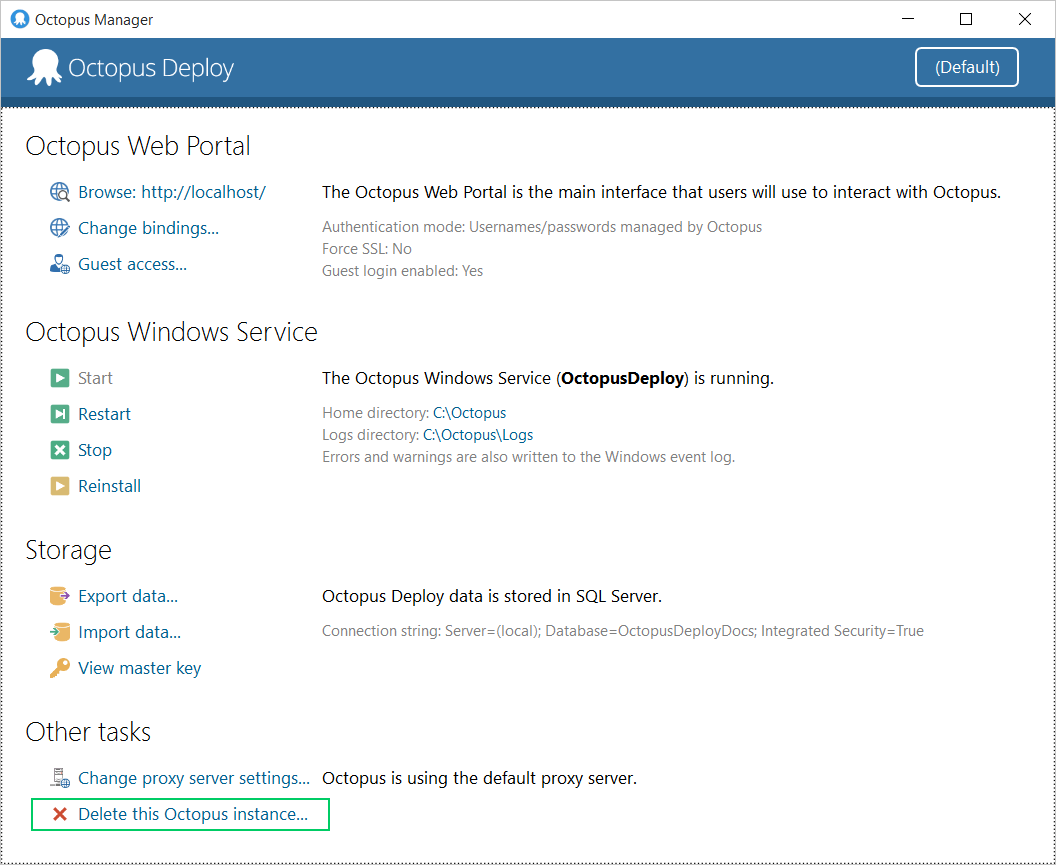
Task: Click the master key icon
Action: coord(60,668)
